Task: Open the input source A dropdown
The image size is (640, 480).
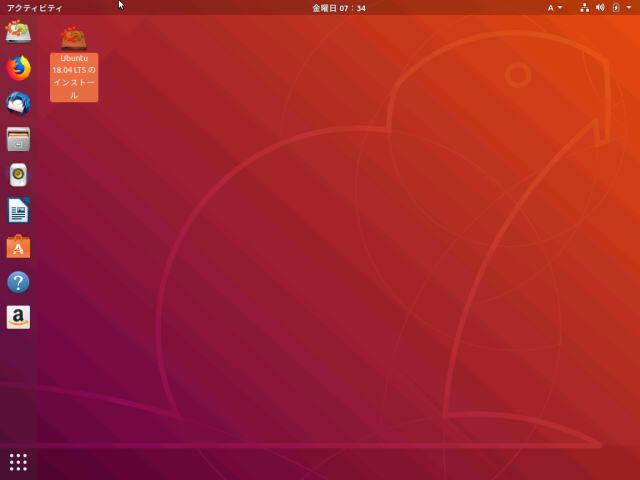Action: pos(555,8)
